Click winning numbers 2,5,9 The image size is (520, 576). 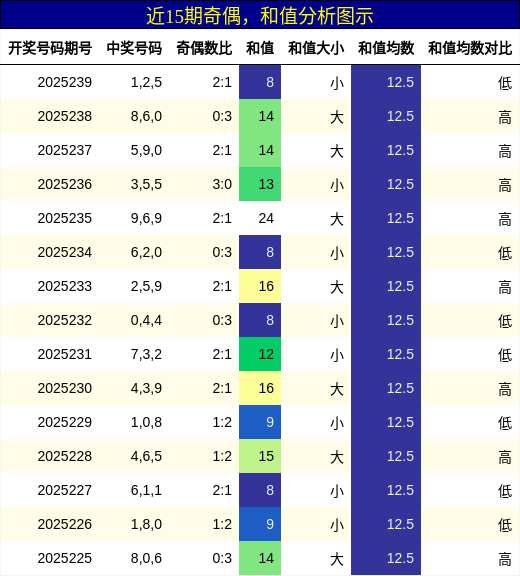tap(146, 286)
